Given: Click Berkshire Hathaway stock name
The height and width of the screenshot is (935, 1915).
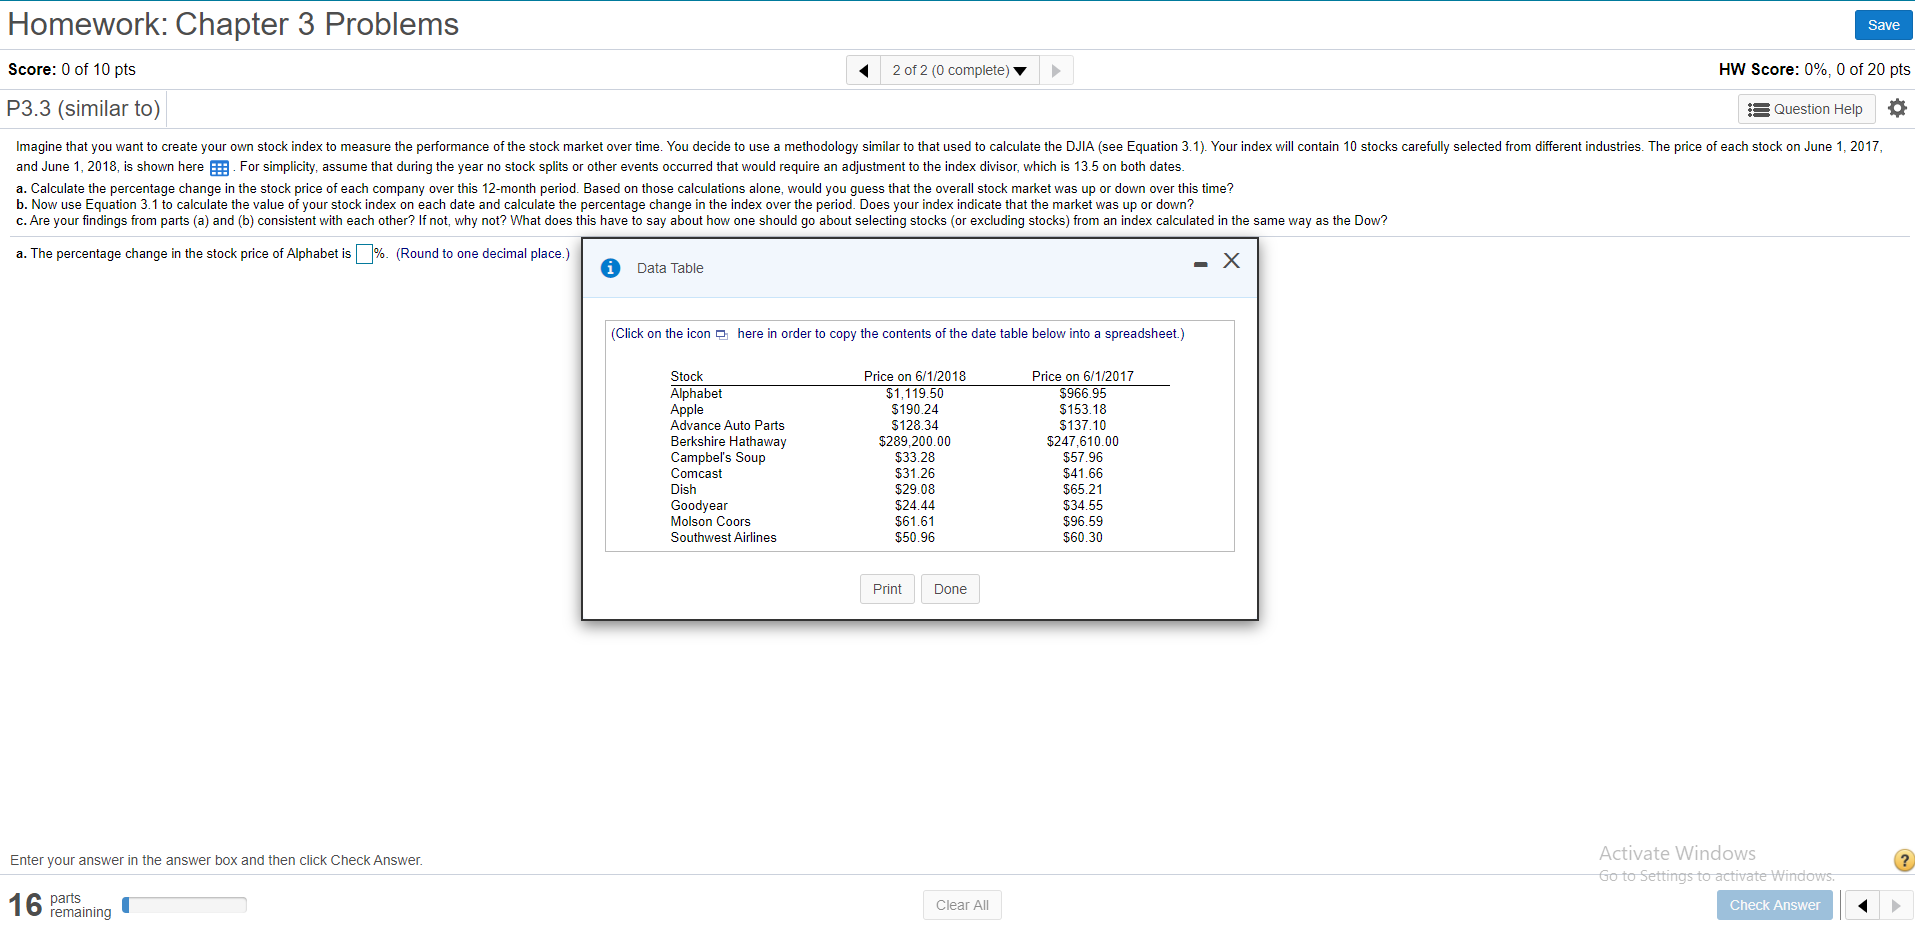Looking at the screenshot, I should 728,442.
